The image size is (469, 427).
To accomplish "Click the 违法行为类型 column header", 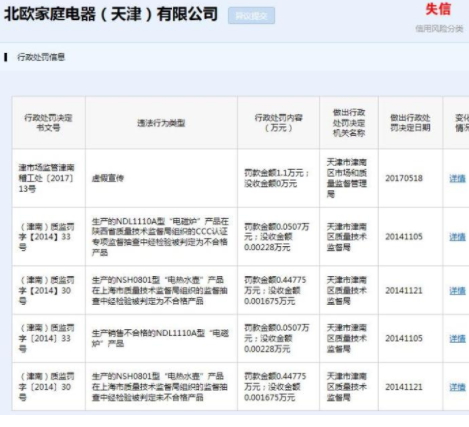I will [x=161, y=123].
